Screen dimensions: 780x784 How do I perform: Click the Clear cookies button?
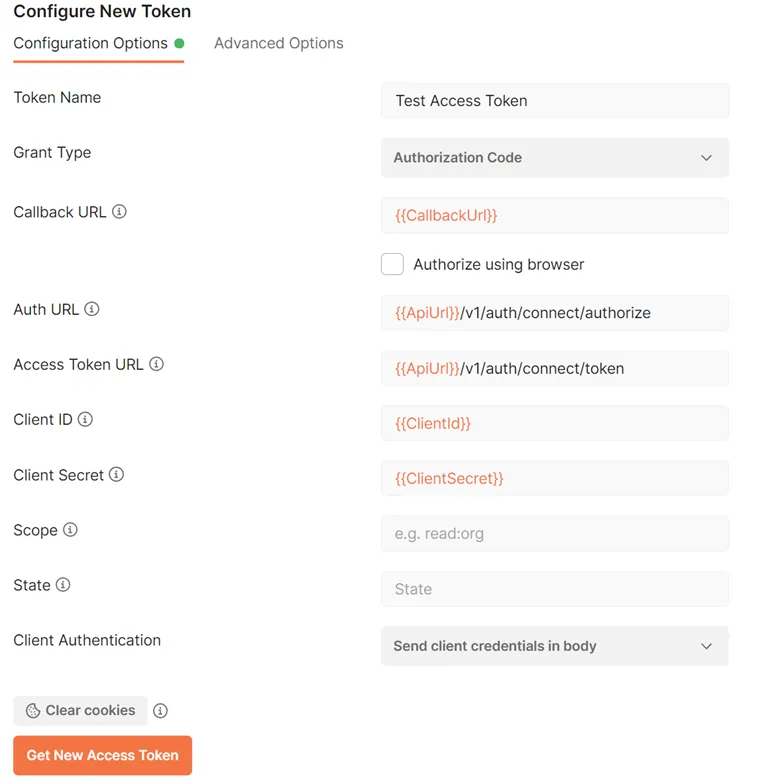80,711
